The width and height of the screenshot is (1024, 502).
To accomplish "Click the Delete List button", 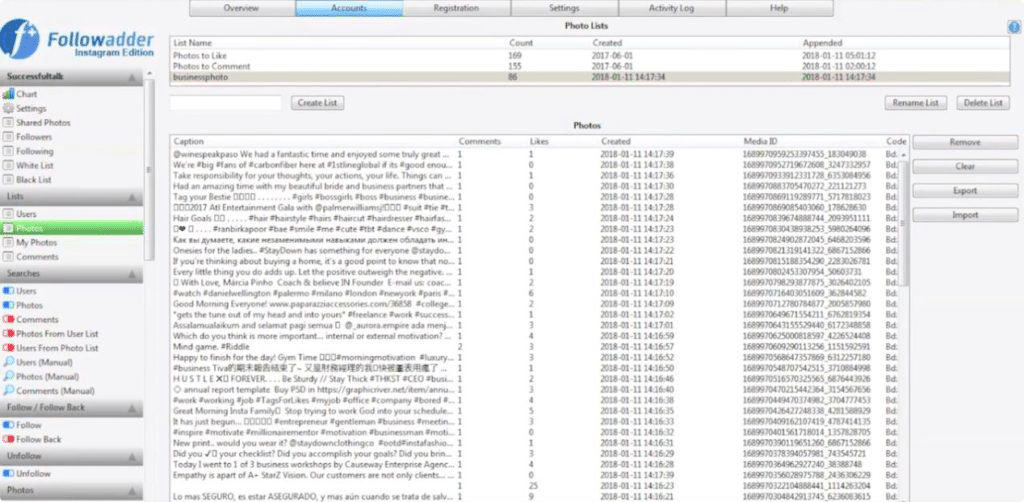I will (x=983, y=103).
